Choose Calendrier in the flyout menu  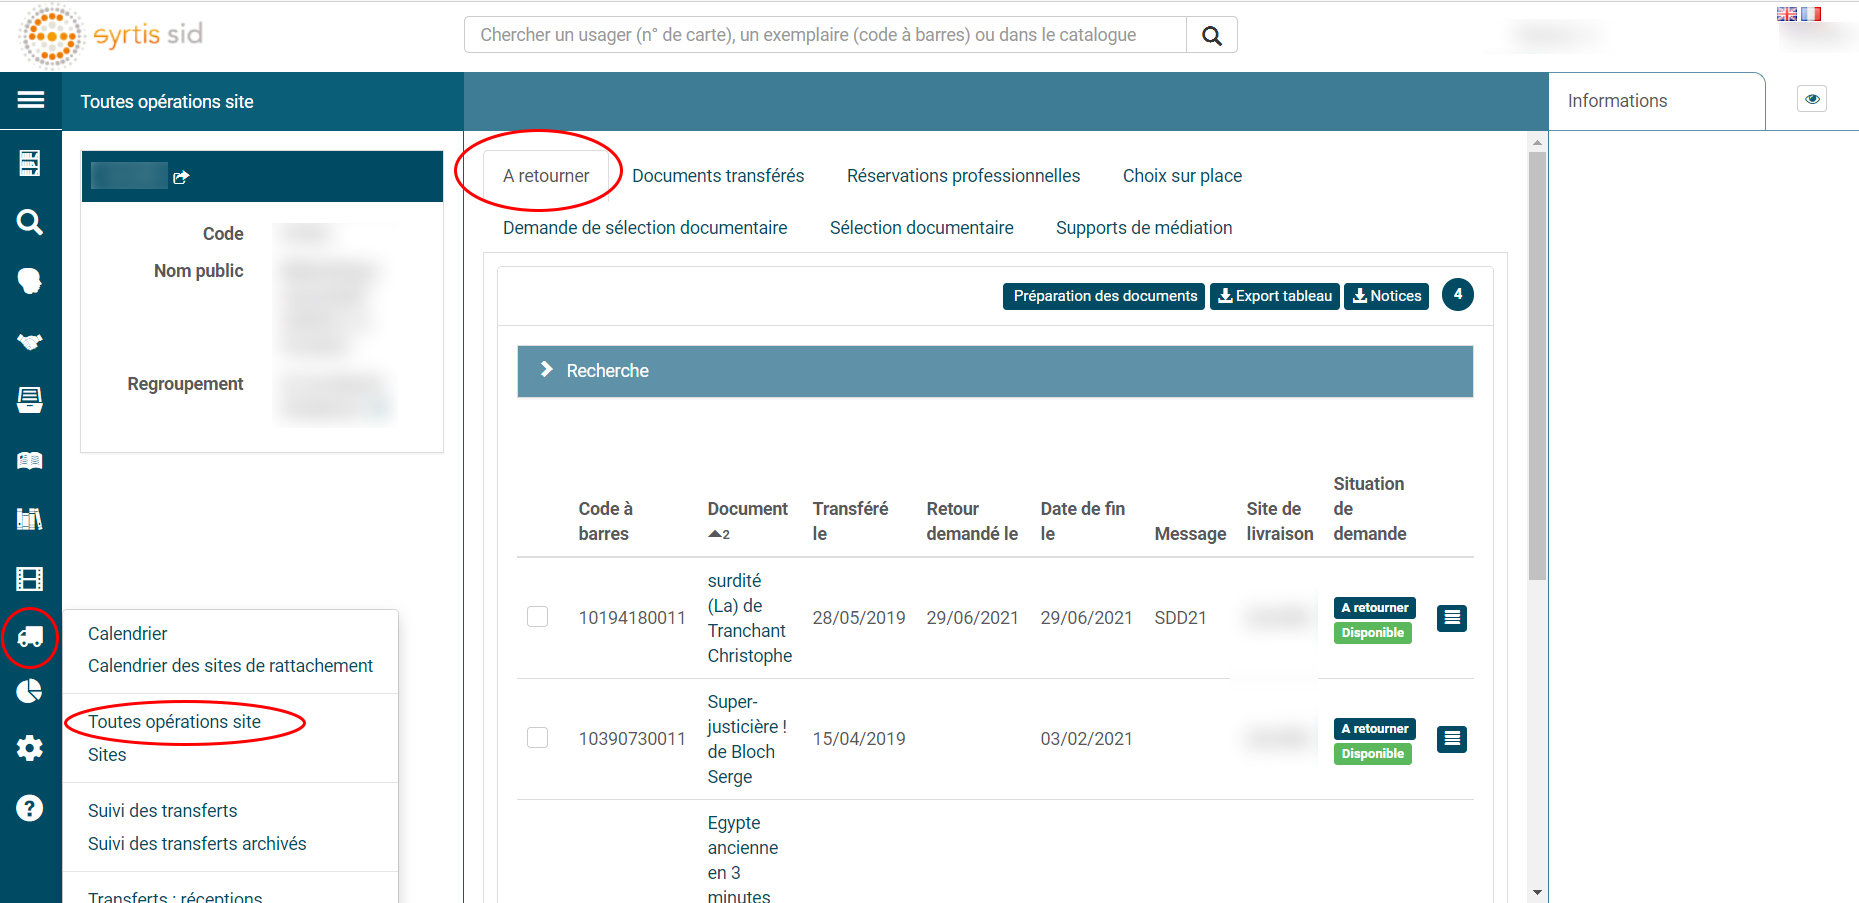[127, 634]
